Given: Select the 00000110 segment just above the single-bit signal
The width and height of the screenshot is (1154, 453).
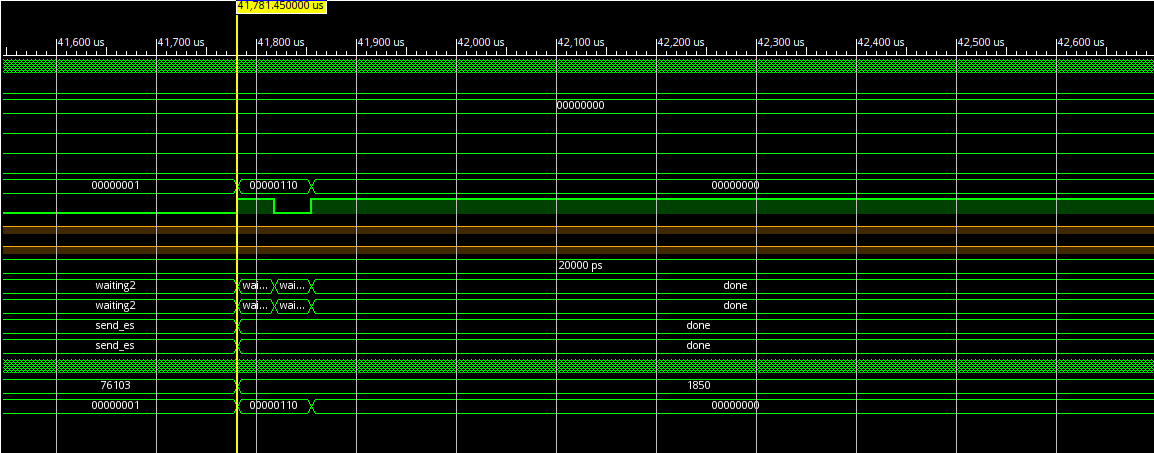Looking at the screenshot, I should coord(274,185).
